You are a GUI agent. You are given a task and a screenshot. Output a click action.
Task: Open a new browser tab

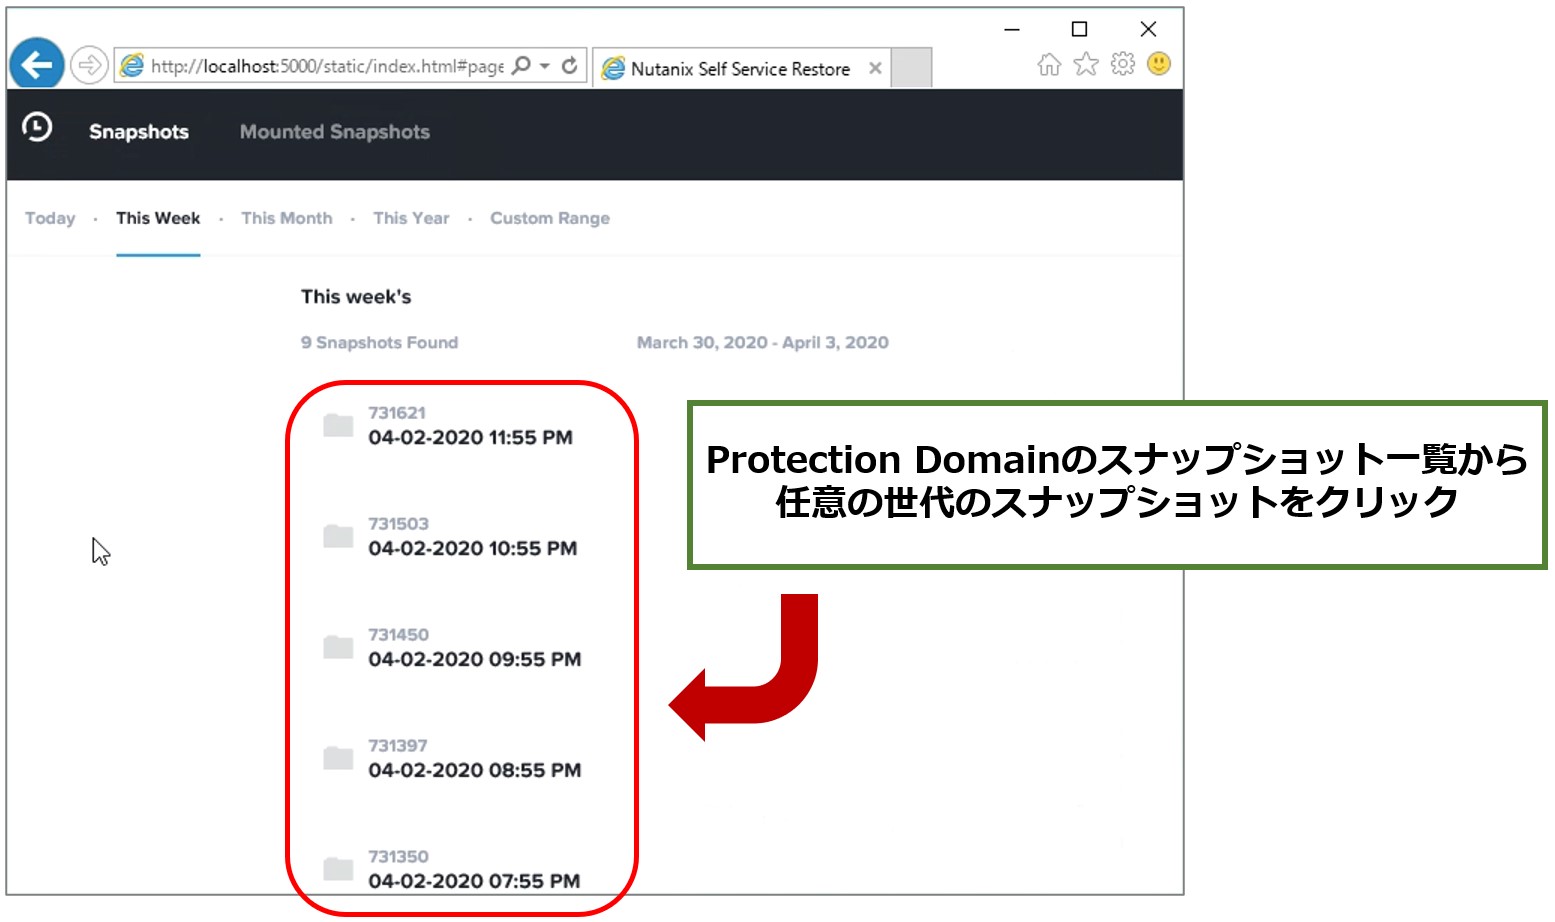911,68
